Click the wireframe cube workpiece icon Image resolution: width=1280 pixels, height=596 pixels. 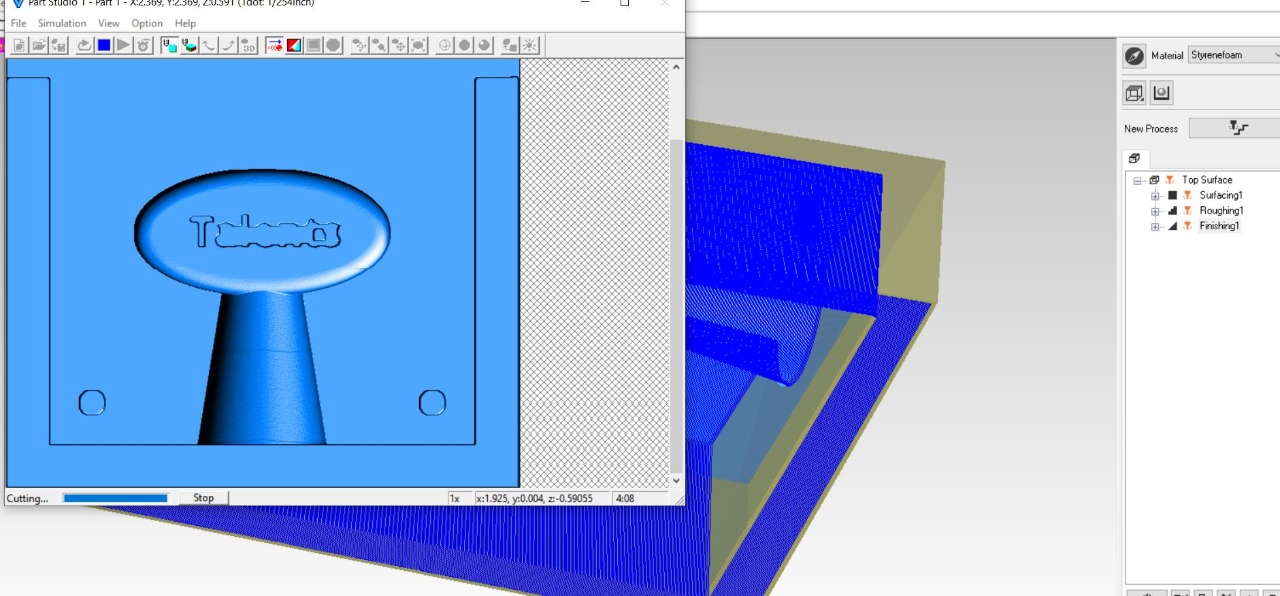pyautogui.click(x=1134, y=93)
